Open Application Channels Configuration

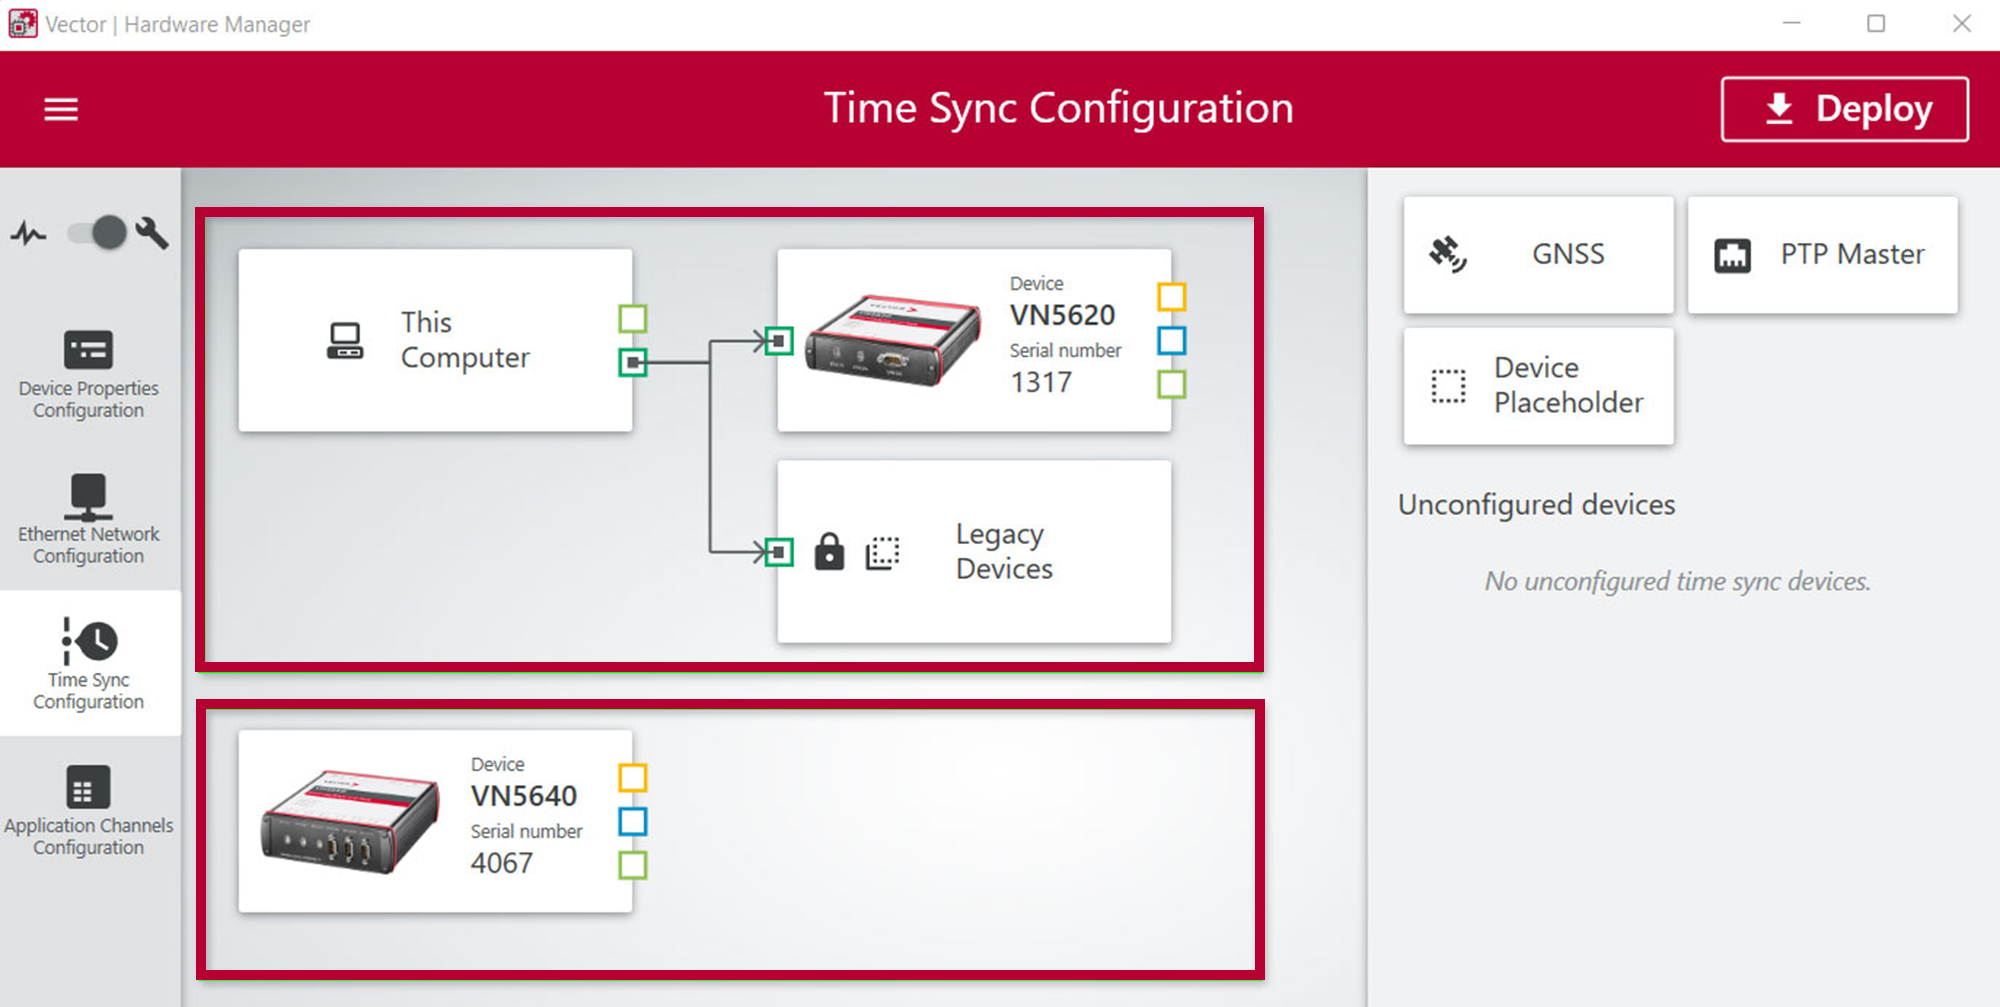89,811
